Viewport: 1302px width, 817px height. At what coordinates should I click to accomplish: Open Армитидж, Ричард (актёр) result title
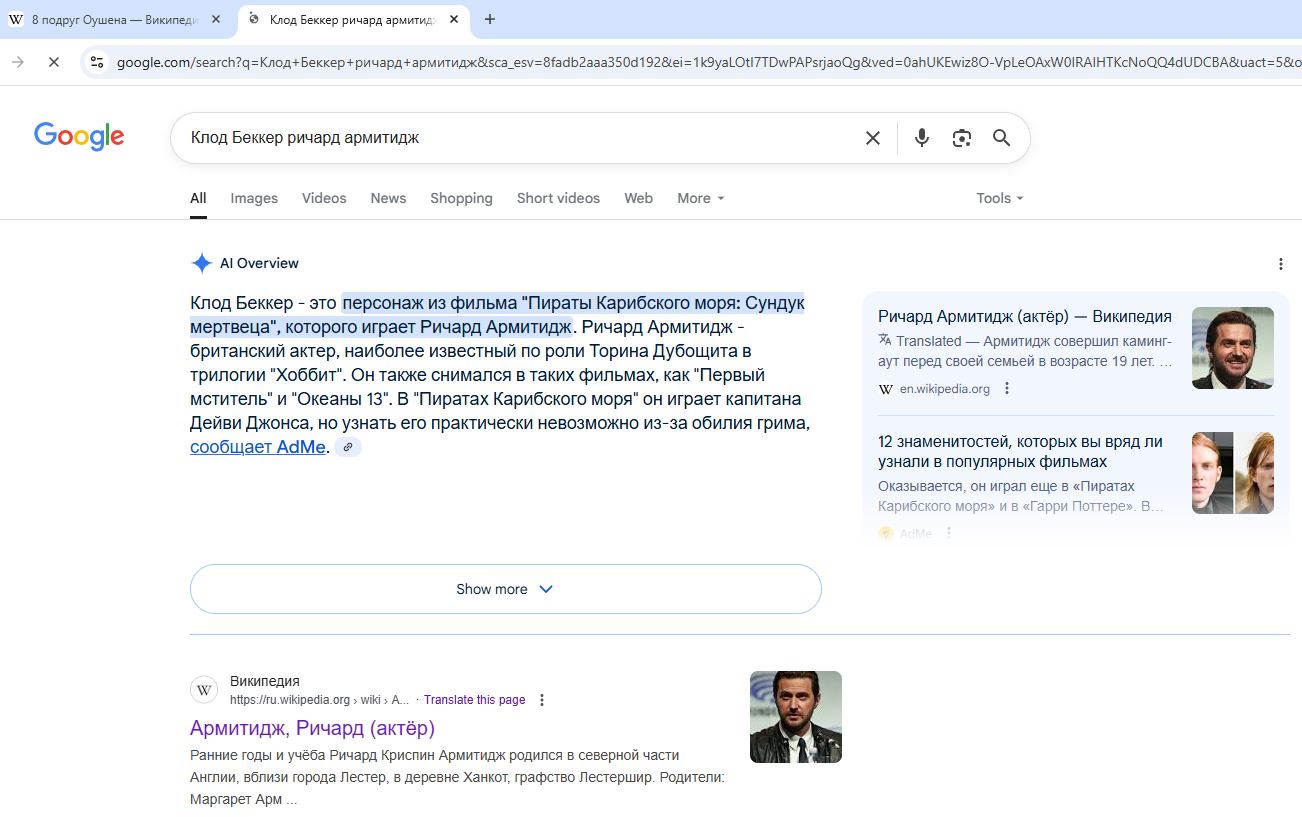click(x=312, y=728)
